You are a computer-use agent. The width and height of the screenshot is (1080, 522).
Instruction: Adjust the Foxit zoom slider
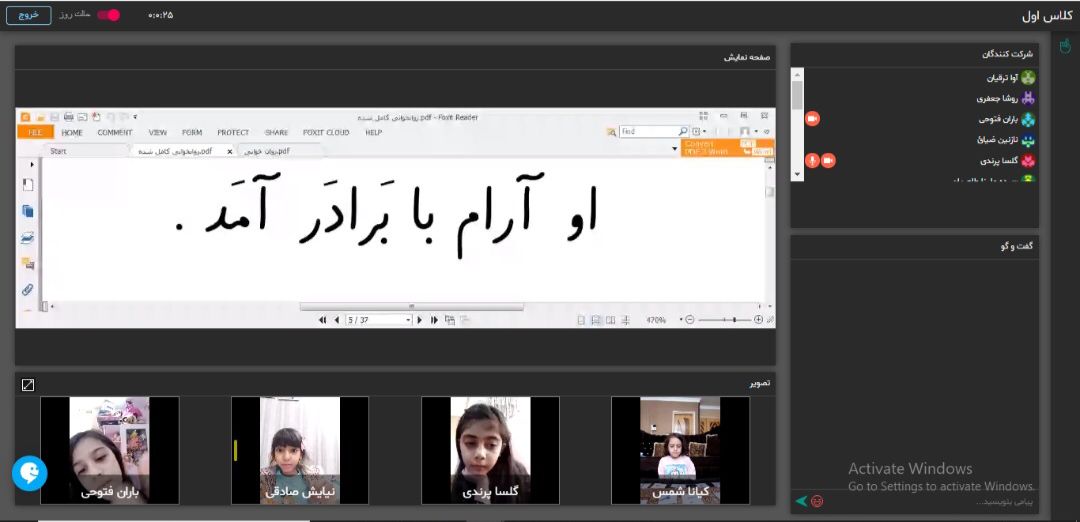click(x=734, y=320)
